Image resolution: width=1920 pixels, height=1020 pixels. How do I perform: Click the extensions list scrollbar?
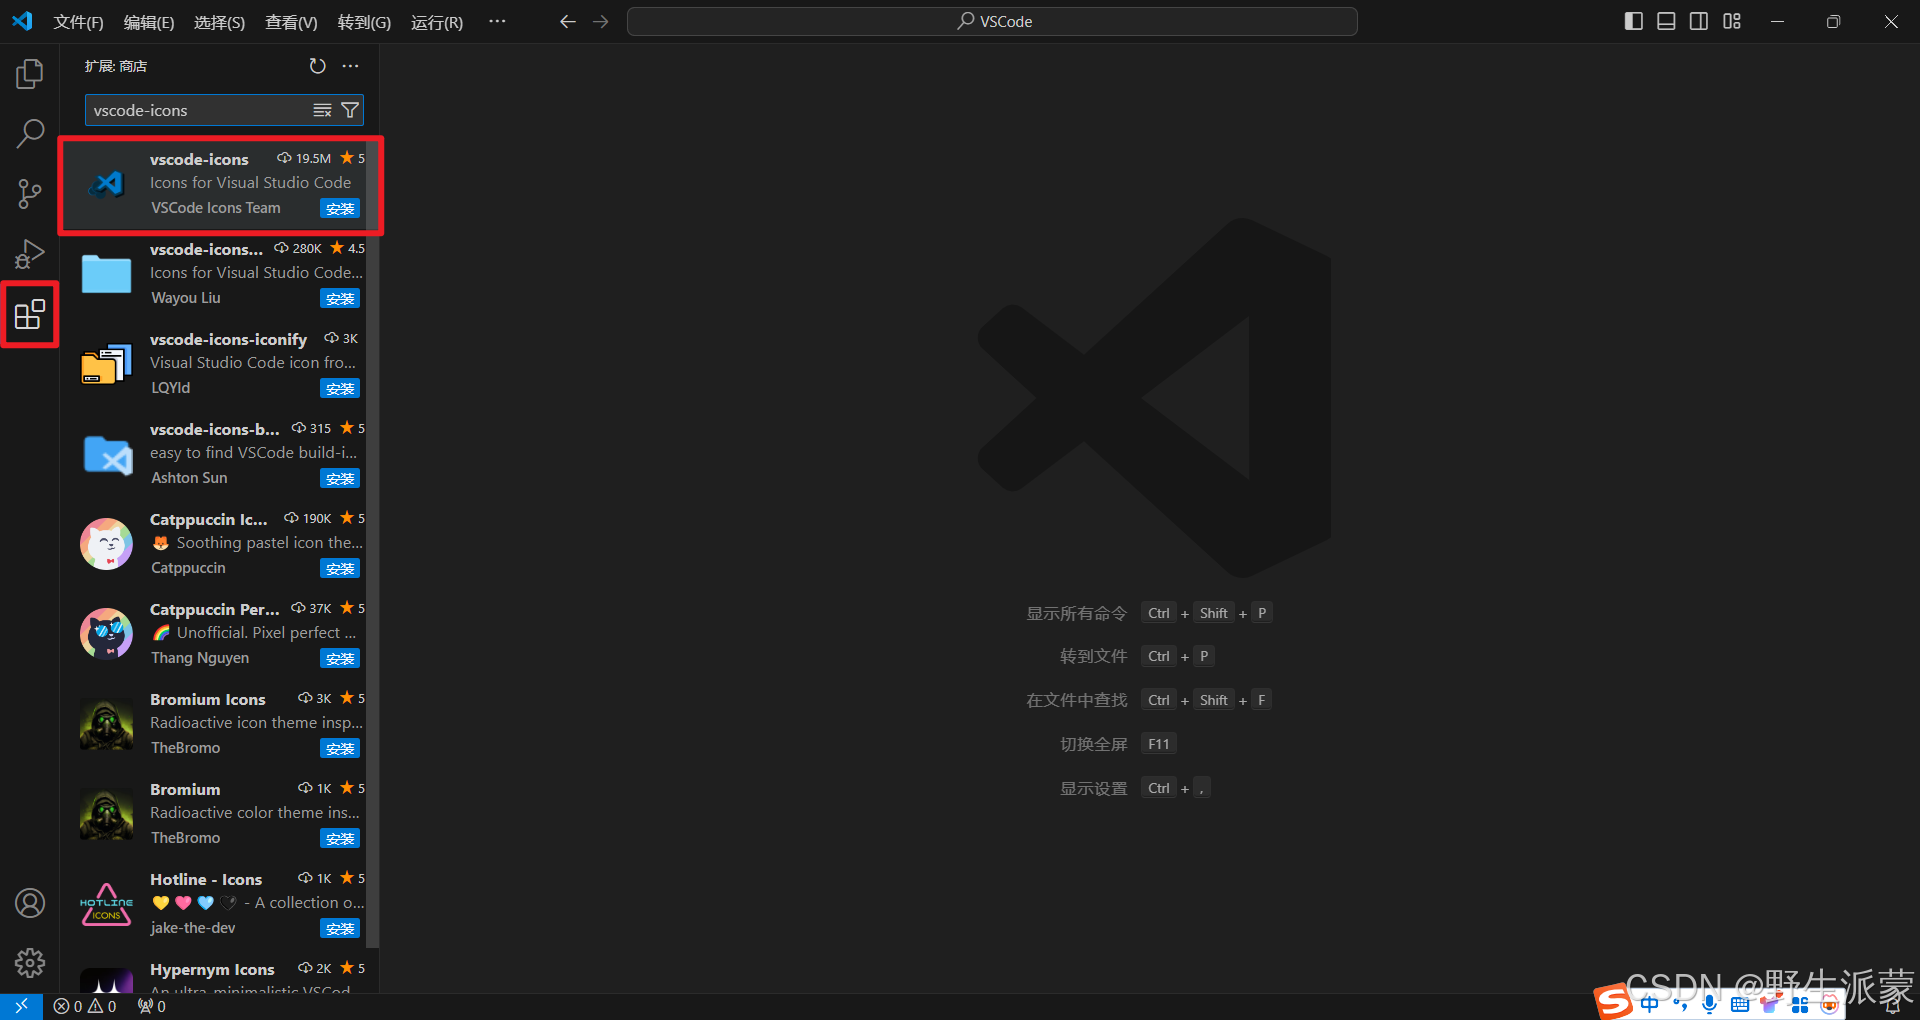(x=372, y=545)
